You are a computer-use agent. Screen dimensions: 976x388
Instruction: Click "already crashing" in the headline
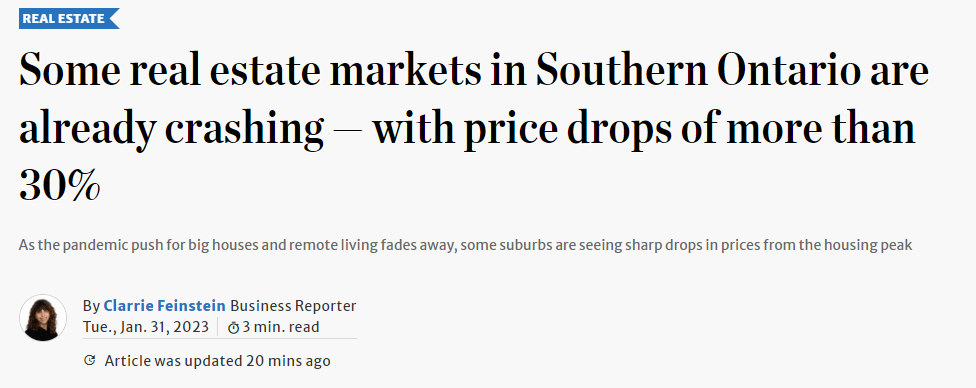pos(171,130)
